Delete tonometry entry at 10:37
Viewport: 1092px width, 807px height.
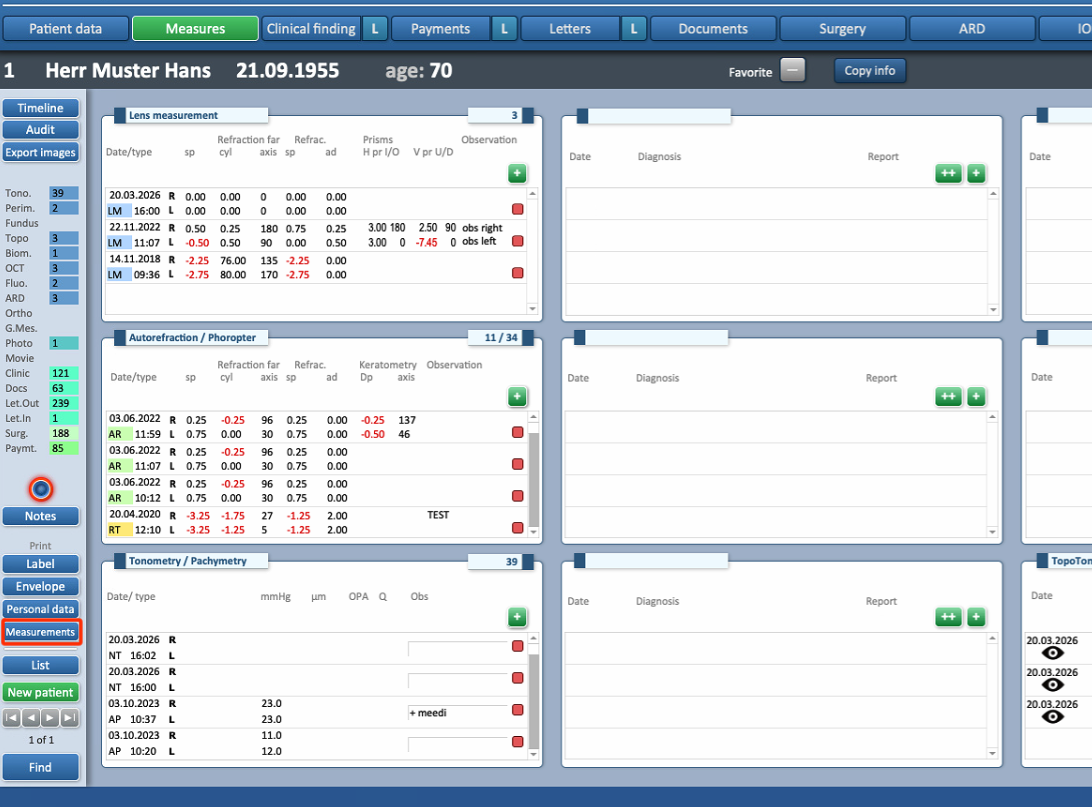tap(517, 710)
